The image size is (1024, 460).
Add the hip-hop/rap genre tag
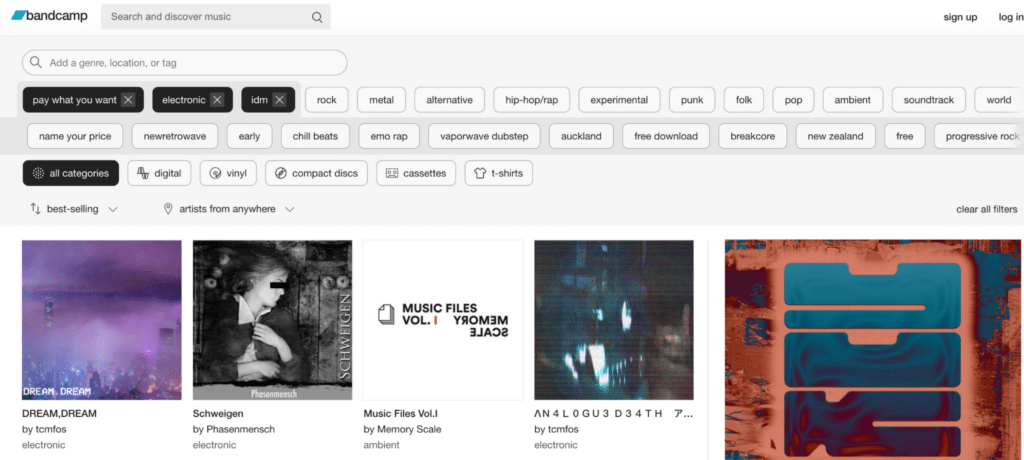[x=532, y=100]
